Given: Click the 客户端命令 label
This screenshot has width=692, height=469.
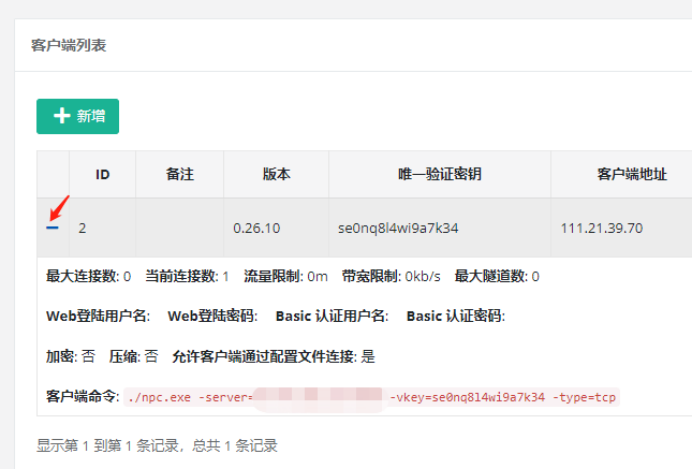Looking at the screenshot, I should click(83, 396).
